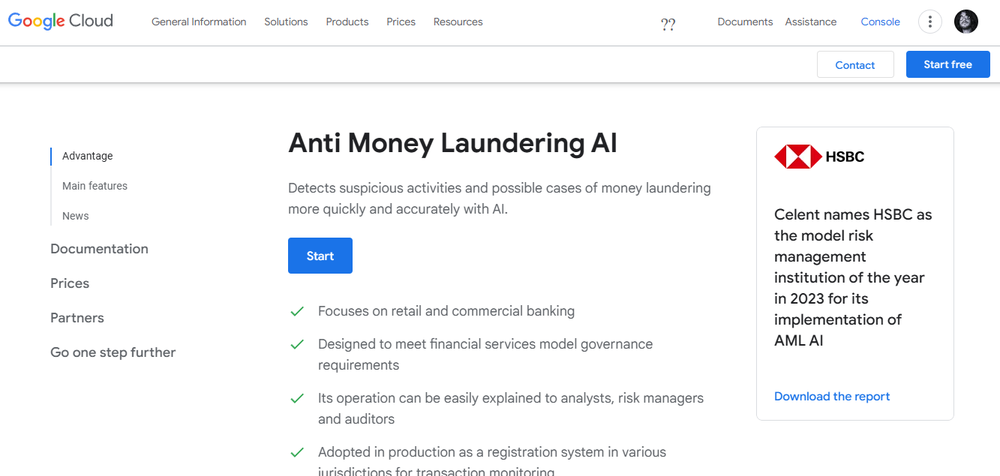Image resolution: width=1000 pixels, height=476 pixels.
Task: Click 'Its operation can be easily explained' bullet
Action: [511, 408]
